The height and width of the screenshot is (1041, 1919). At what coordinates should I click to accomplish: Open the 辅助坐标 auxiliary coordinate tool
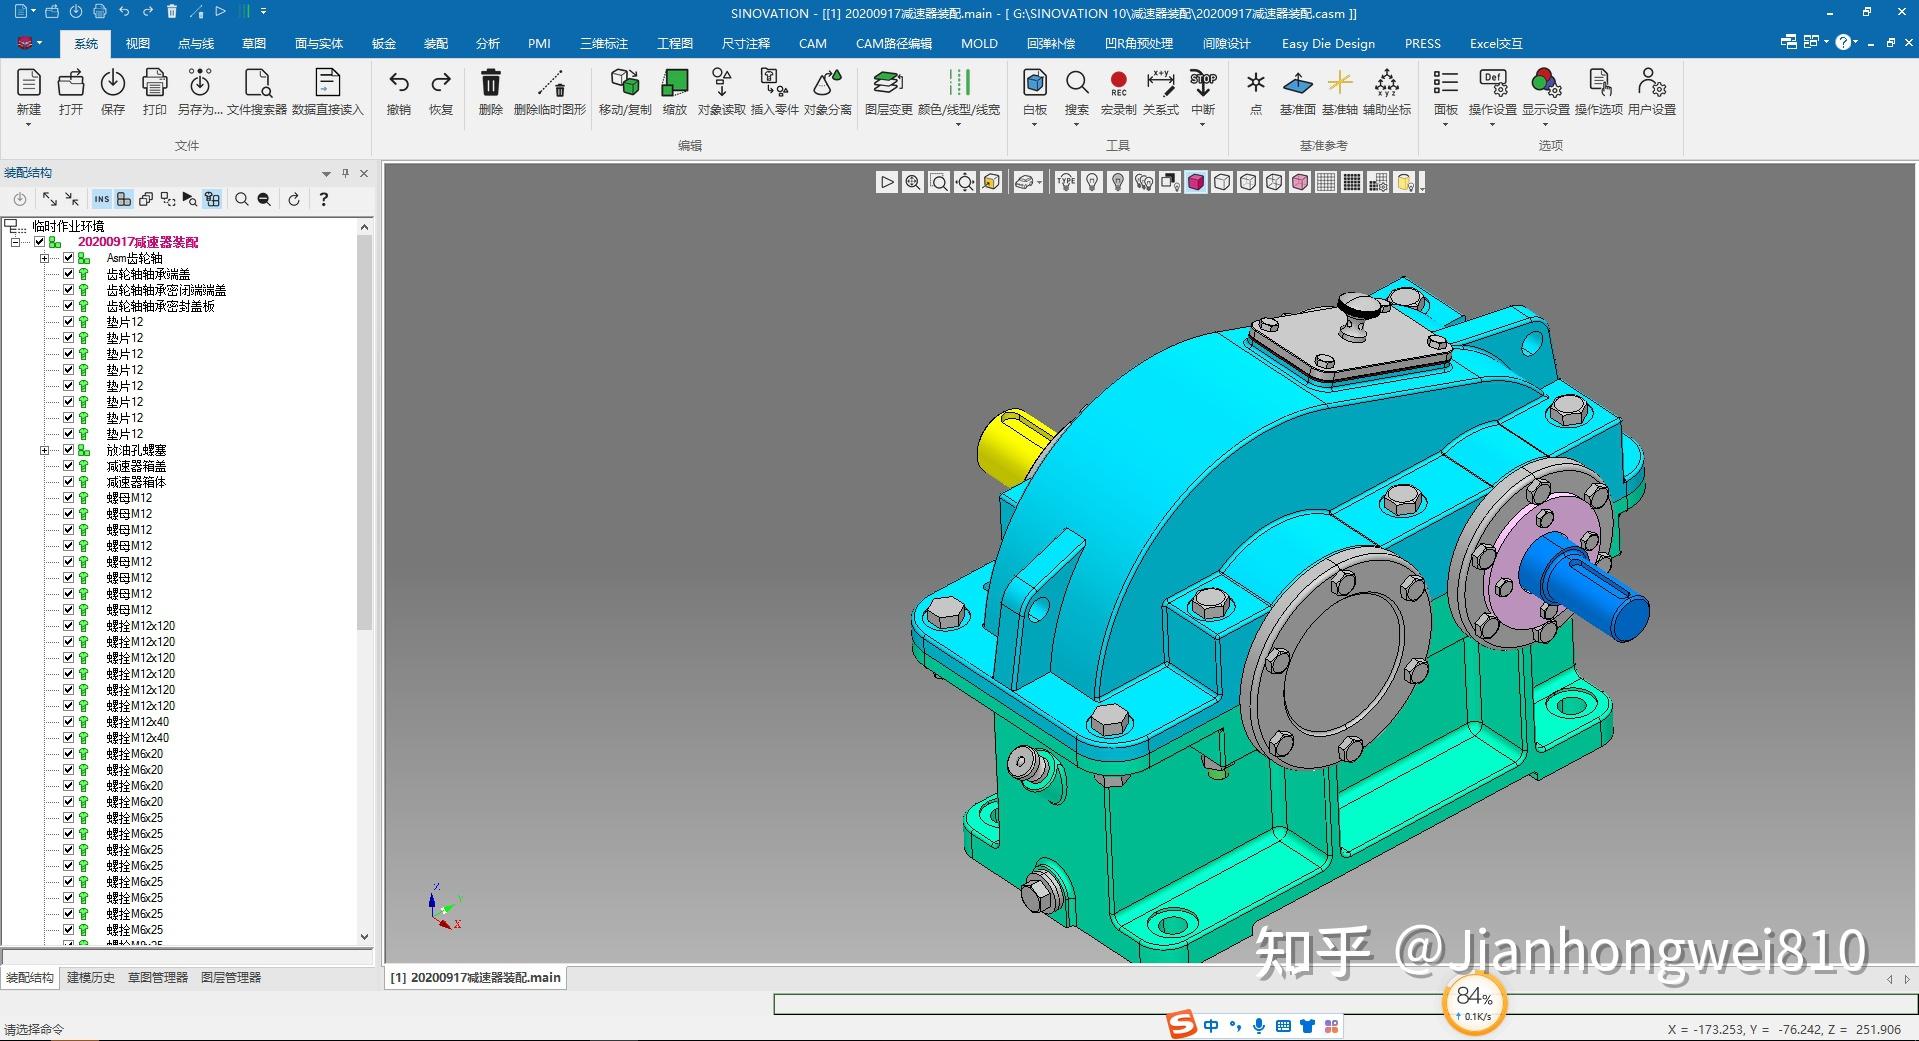click(1386, 93)
